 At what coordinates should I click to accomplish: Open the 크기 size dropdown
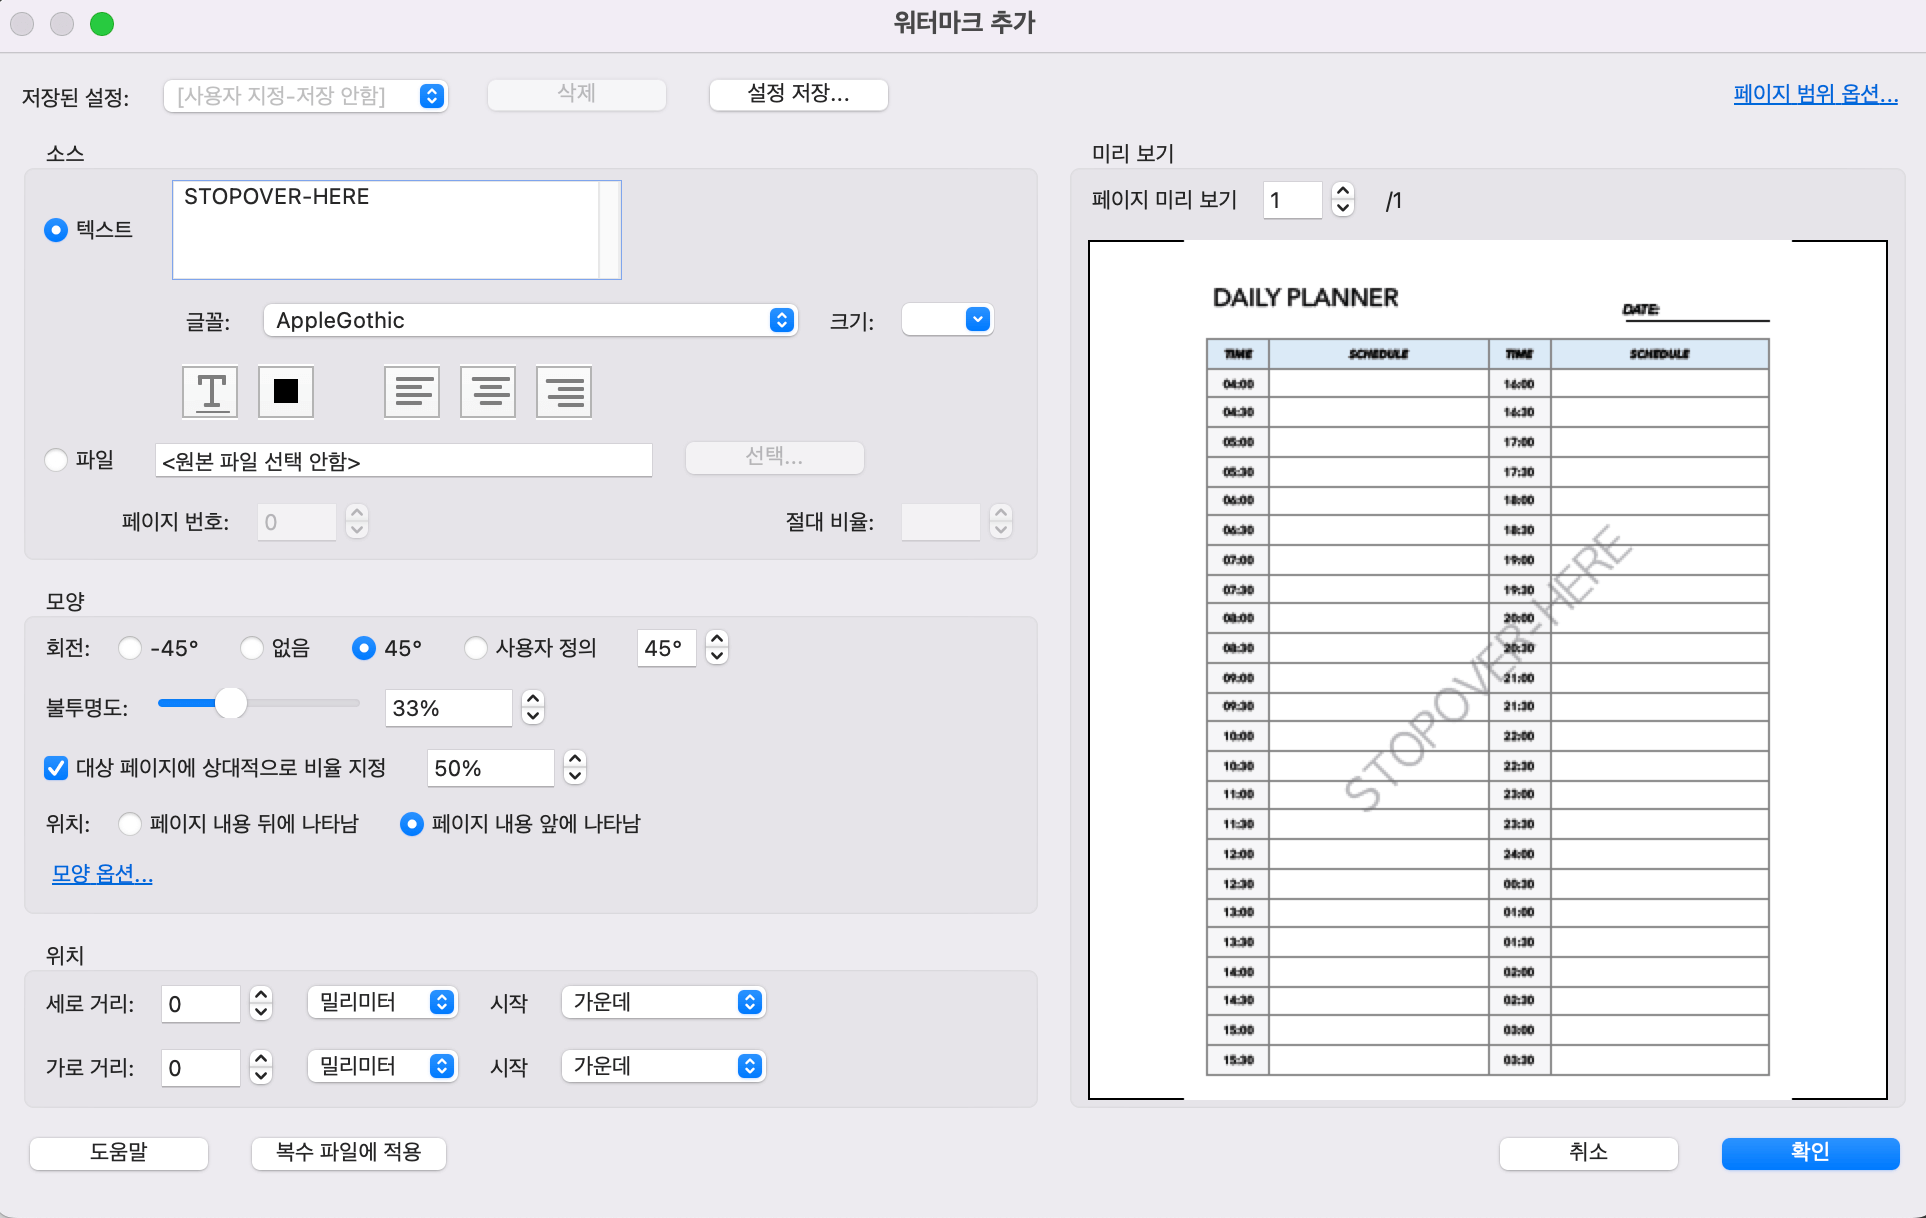[x=946, y=319]
